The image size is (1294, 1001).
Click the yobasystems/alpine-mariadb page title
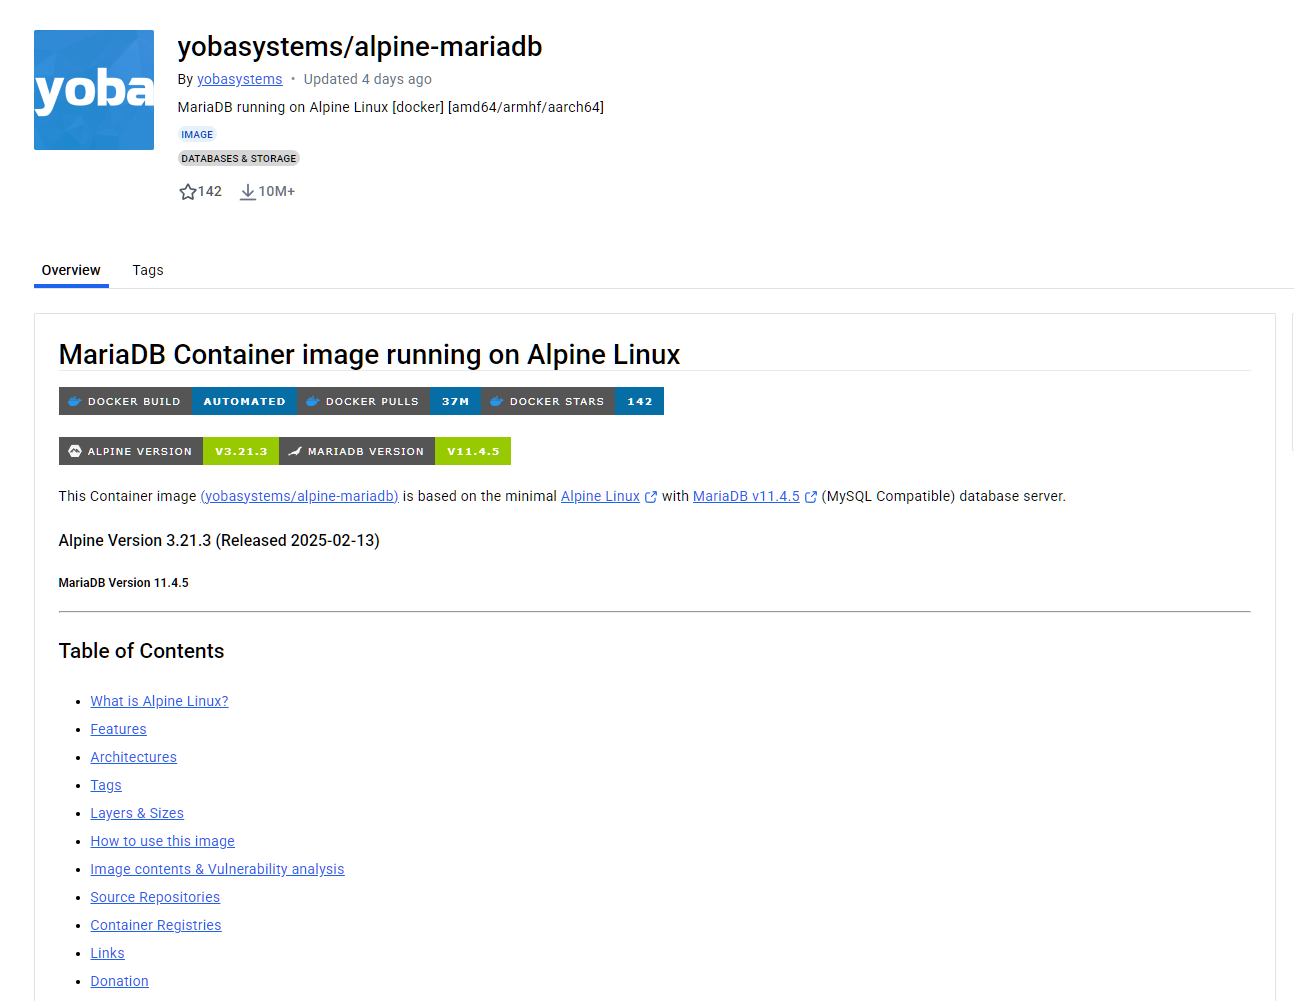360,47
